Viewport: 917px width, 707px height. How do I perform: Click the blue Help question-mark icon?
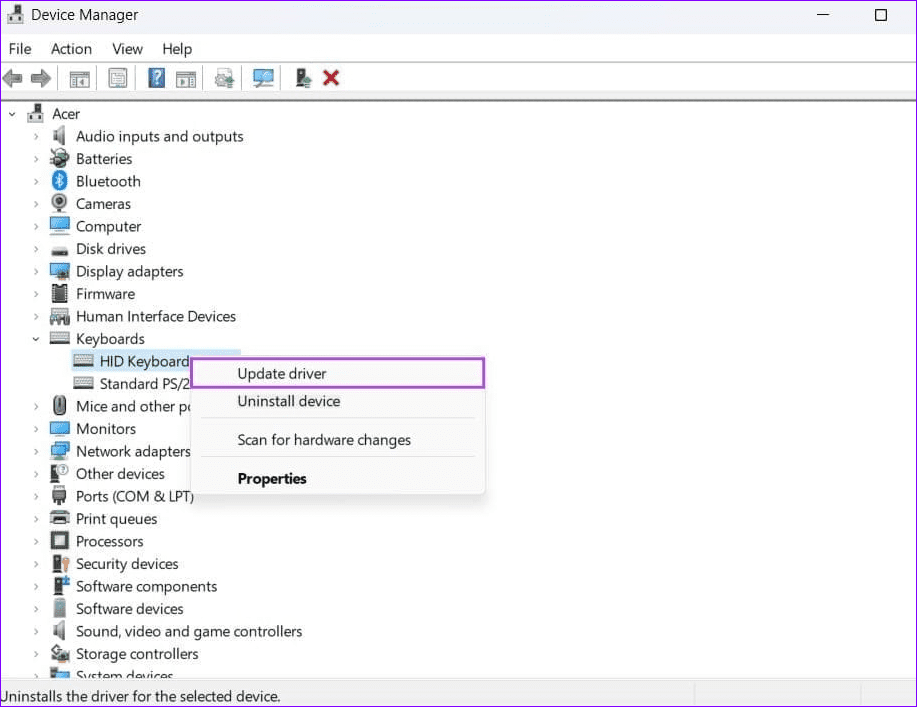(156, 78)
